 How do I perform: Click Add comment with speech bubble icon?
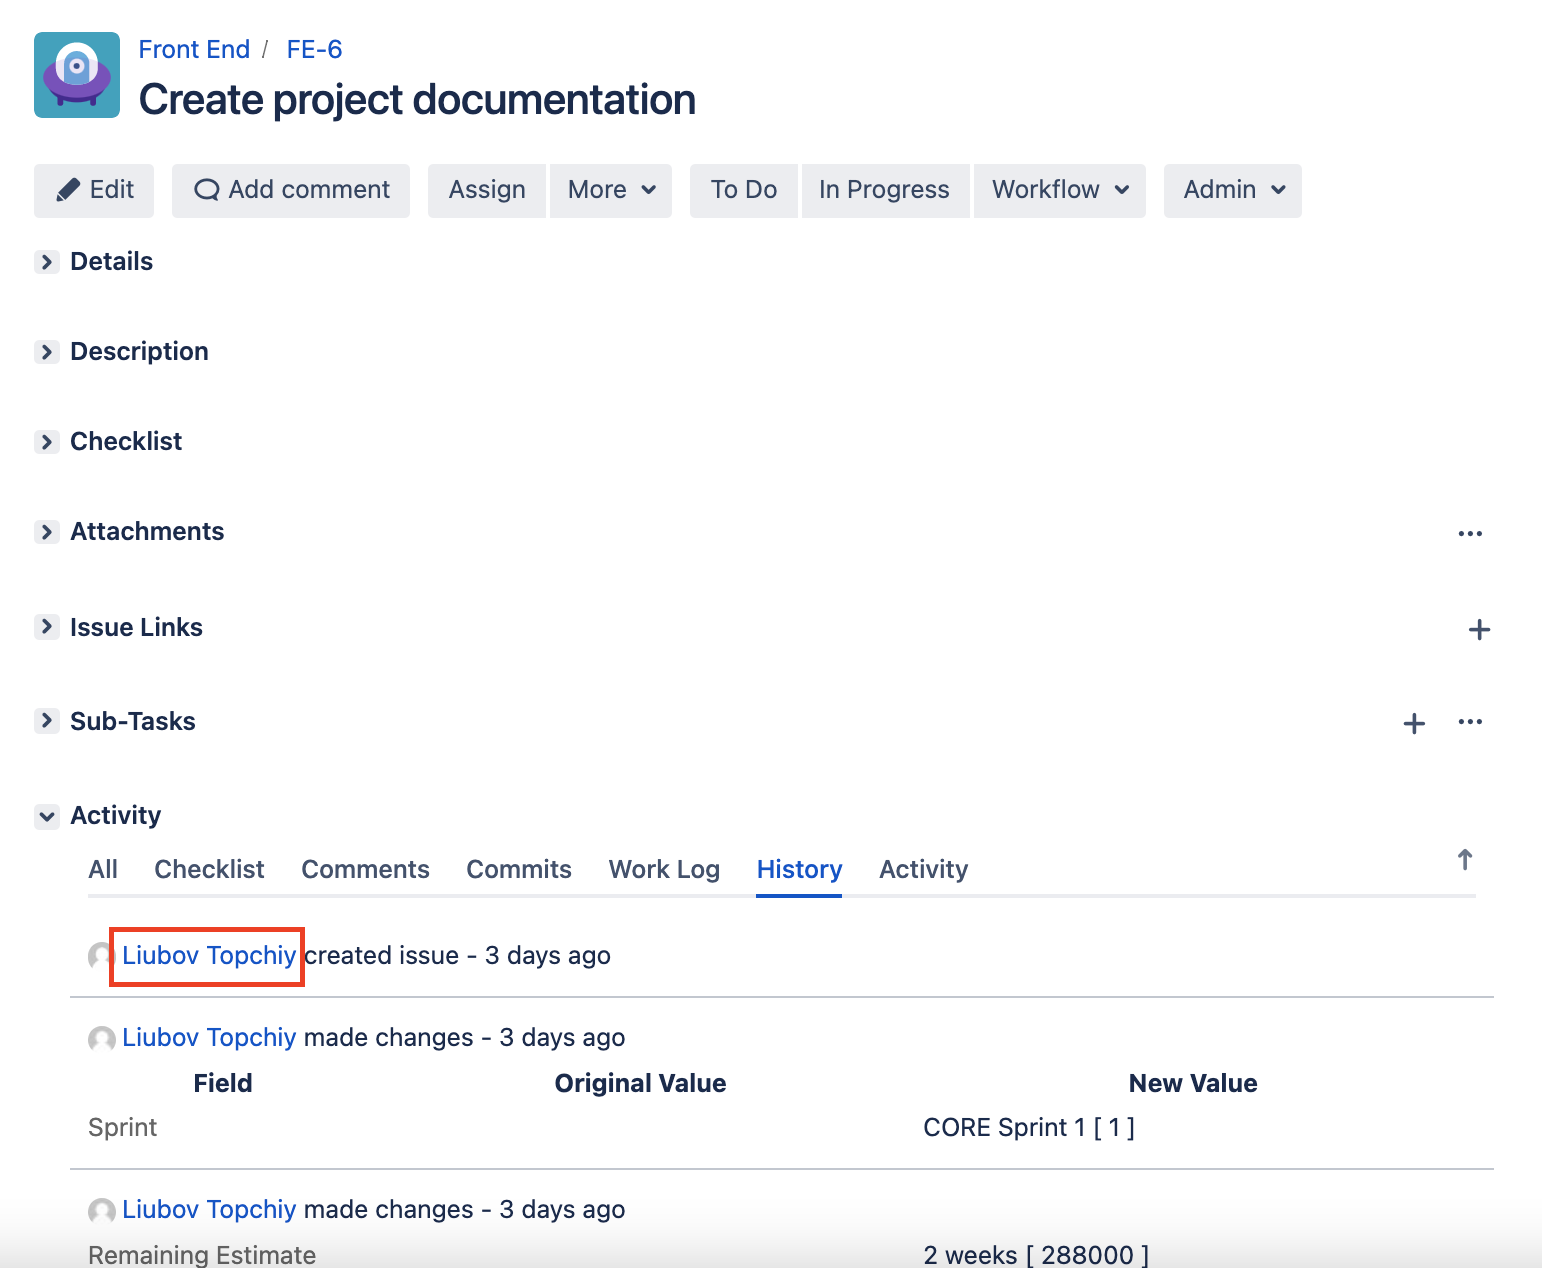(291, 190)
